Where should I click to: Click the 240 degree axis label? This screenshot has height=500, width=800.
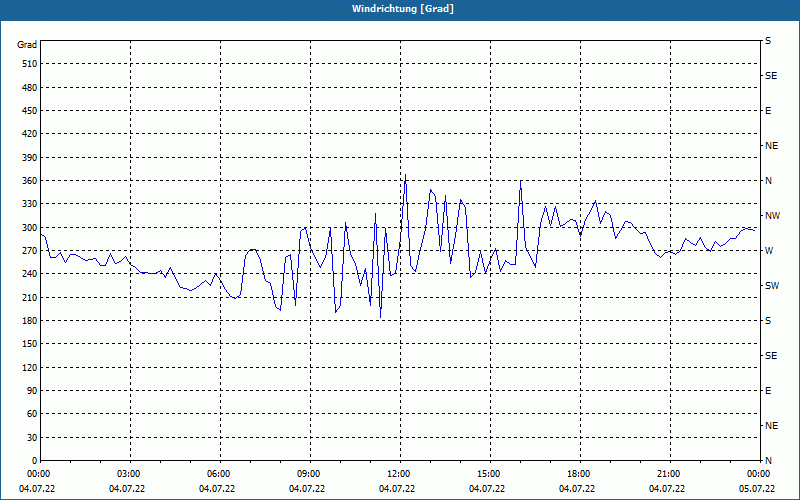pos(30,274)
